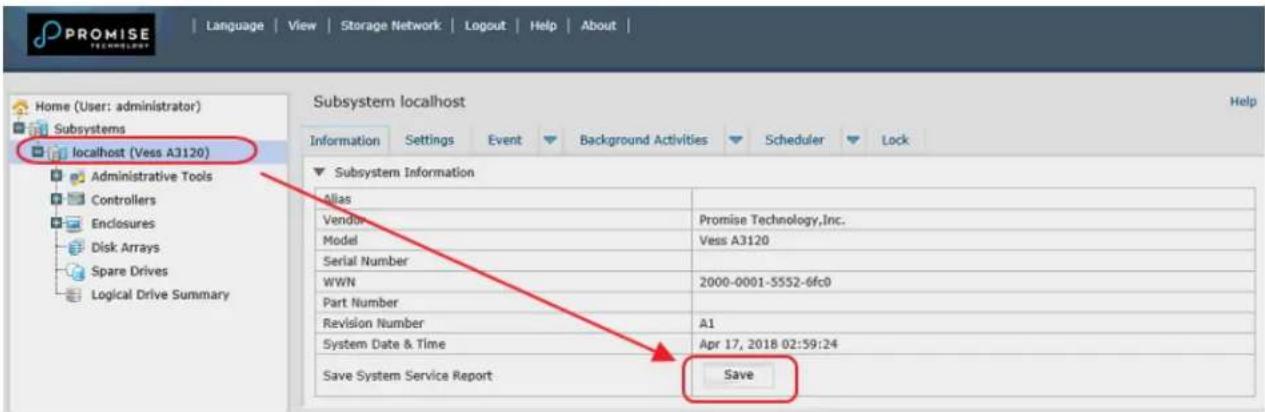Image resolution: width=1265 pixels, height=412 pixels.
Task: Select the Revision Number value A1
Action: (706, 324)
